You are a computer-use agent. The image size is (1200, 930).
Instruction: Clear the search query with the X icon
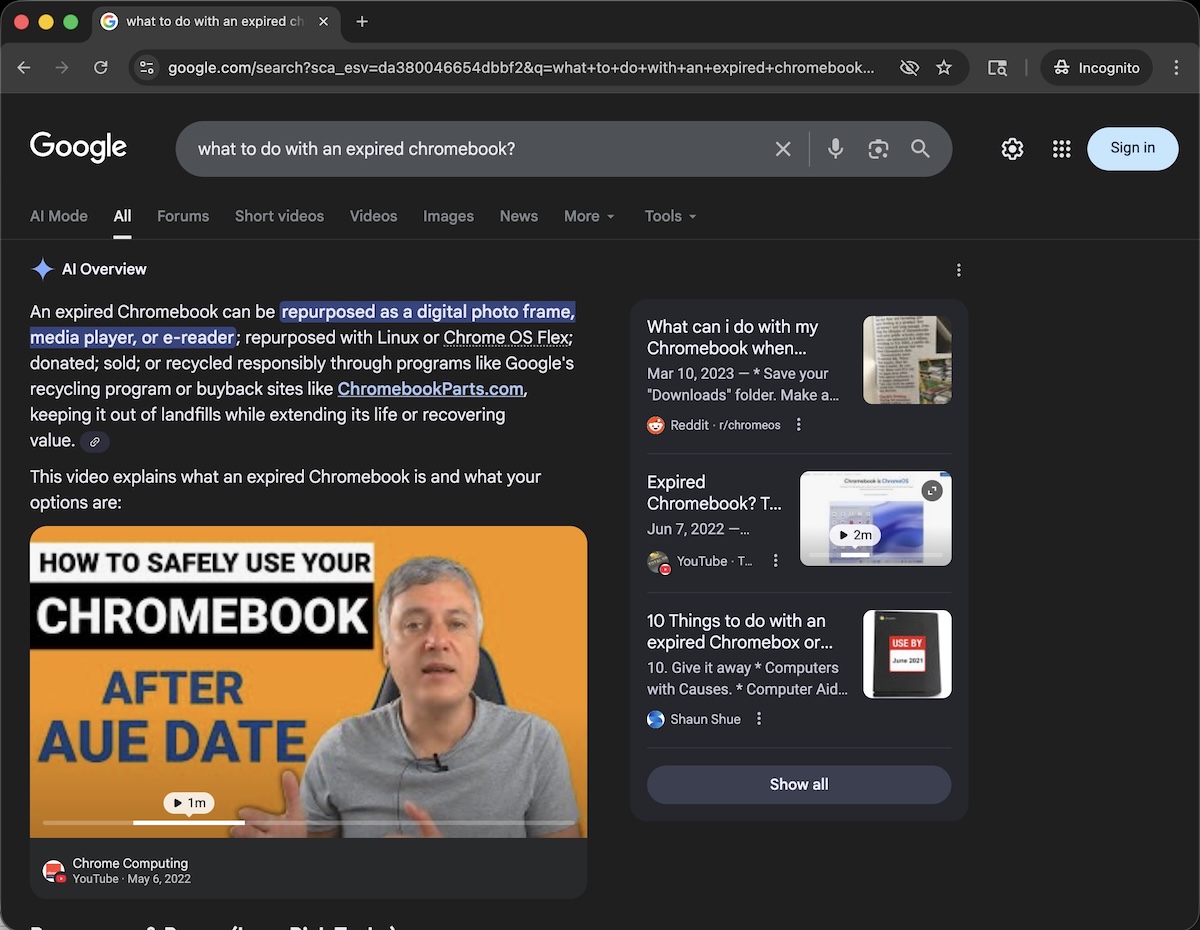tap(783, 148)
